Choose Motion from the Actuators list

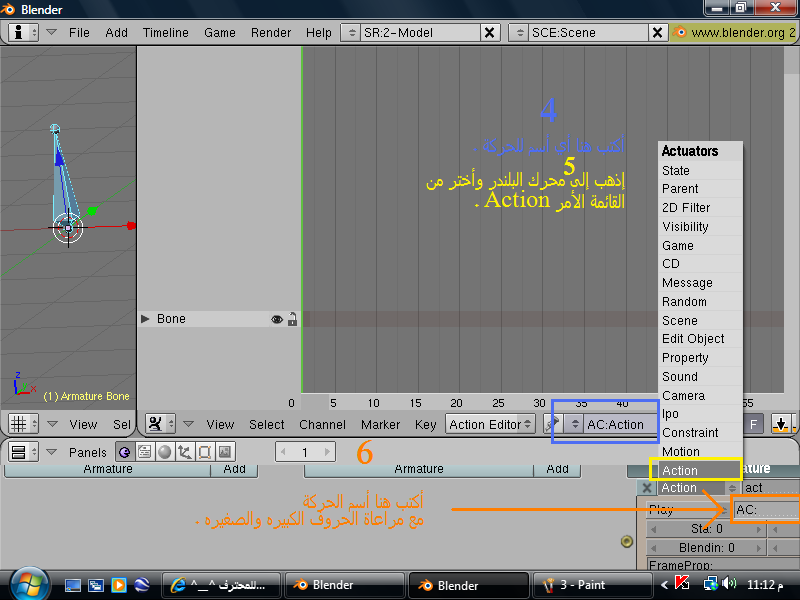pos(701,452)
